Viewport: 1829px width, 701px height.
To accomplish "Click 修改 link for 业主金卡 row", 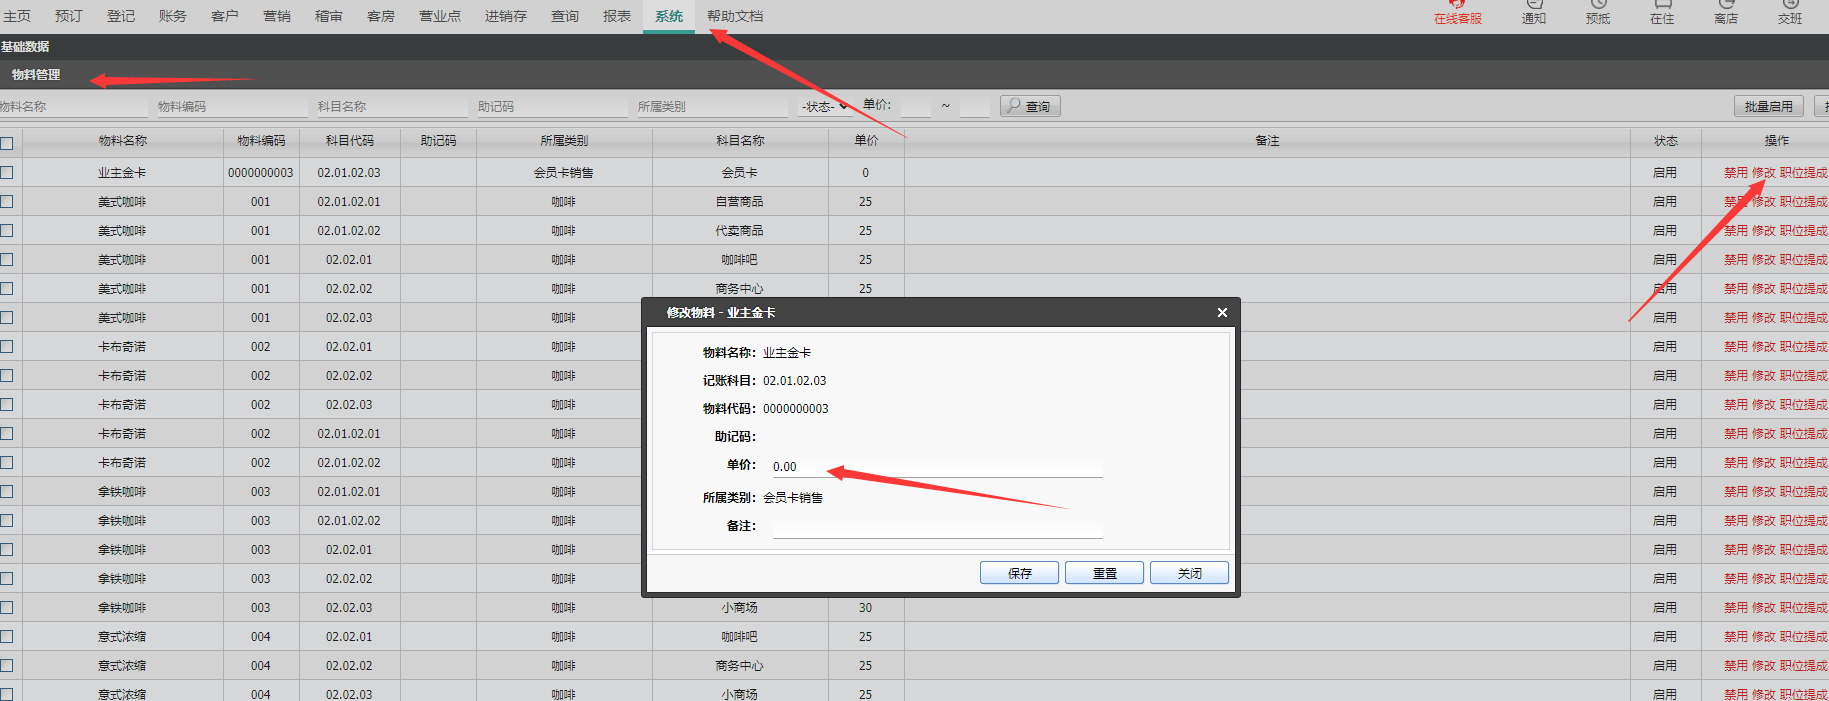I will coord(1764,173).
